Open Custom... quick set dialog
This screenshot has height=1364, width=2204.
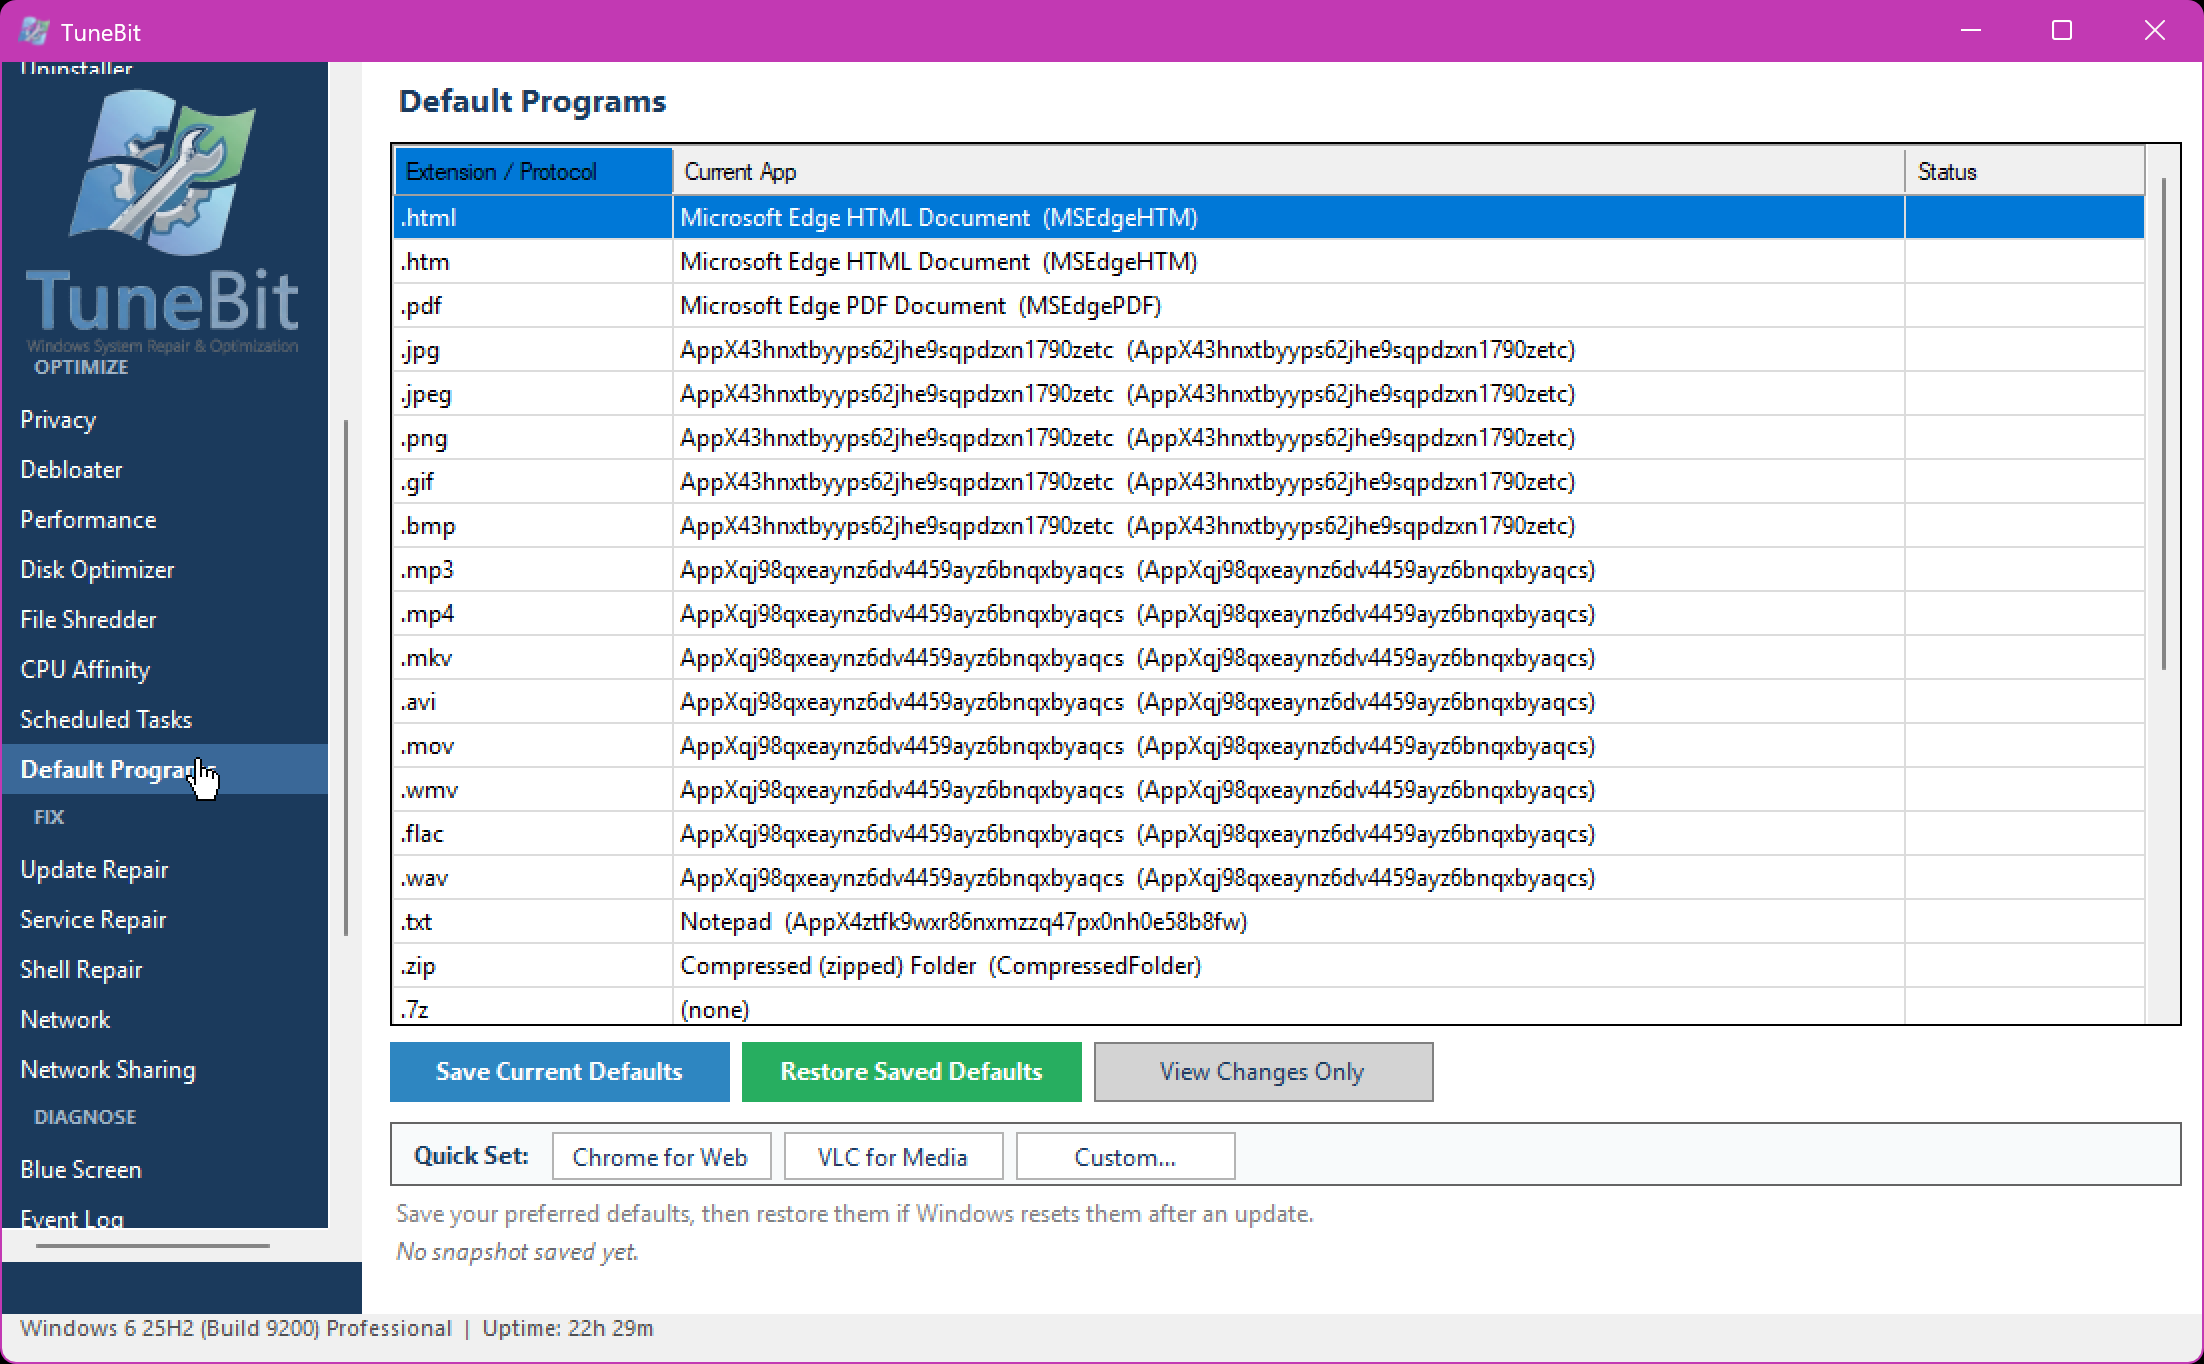(1125, 1157)
